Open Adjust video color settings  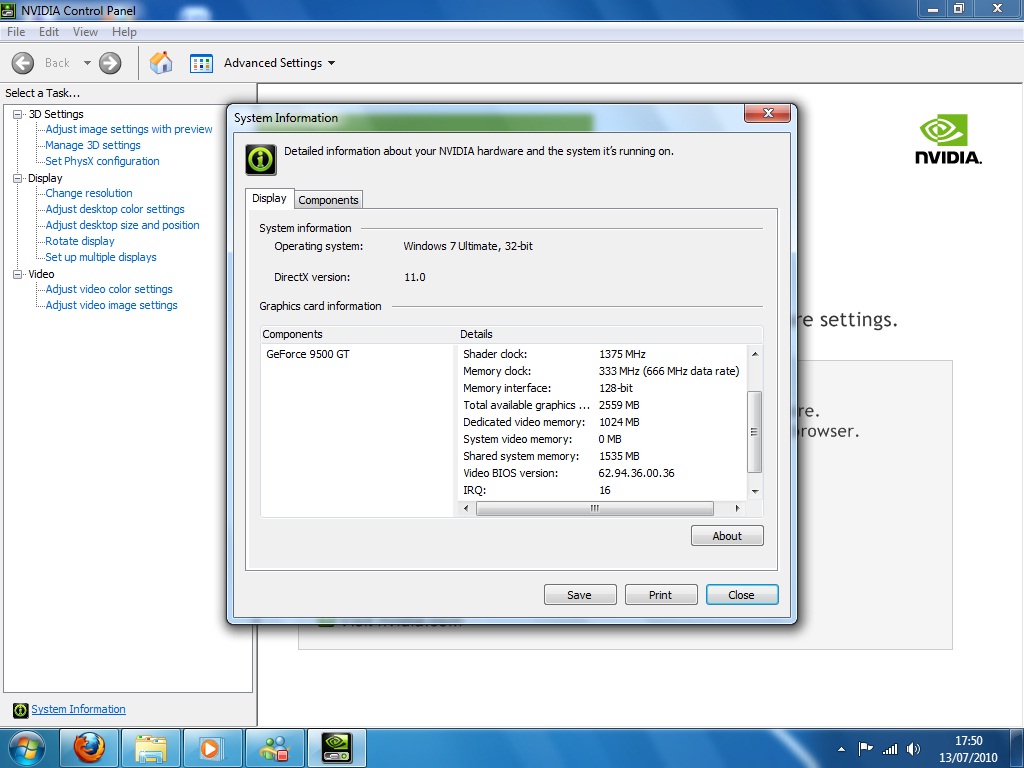pos(109,289)
